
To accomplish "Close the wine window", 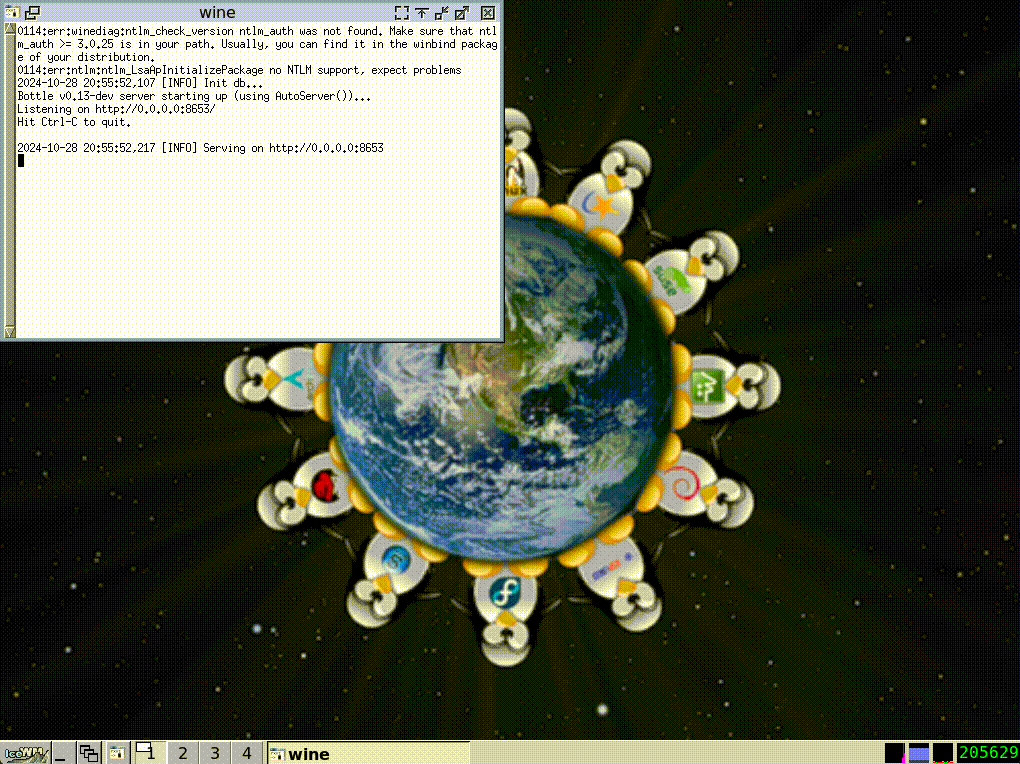I will pos(488,12).
